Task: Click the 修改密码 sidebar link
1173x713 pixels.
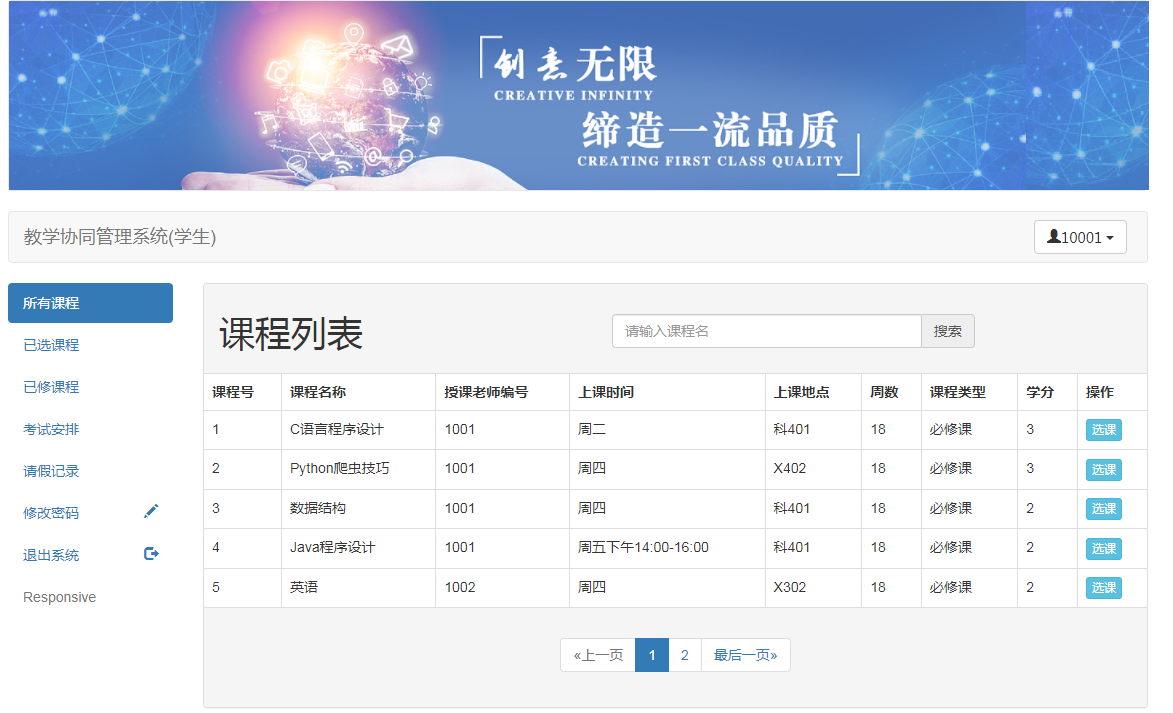Action: click(51, 513)
